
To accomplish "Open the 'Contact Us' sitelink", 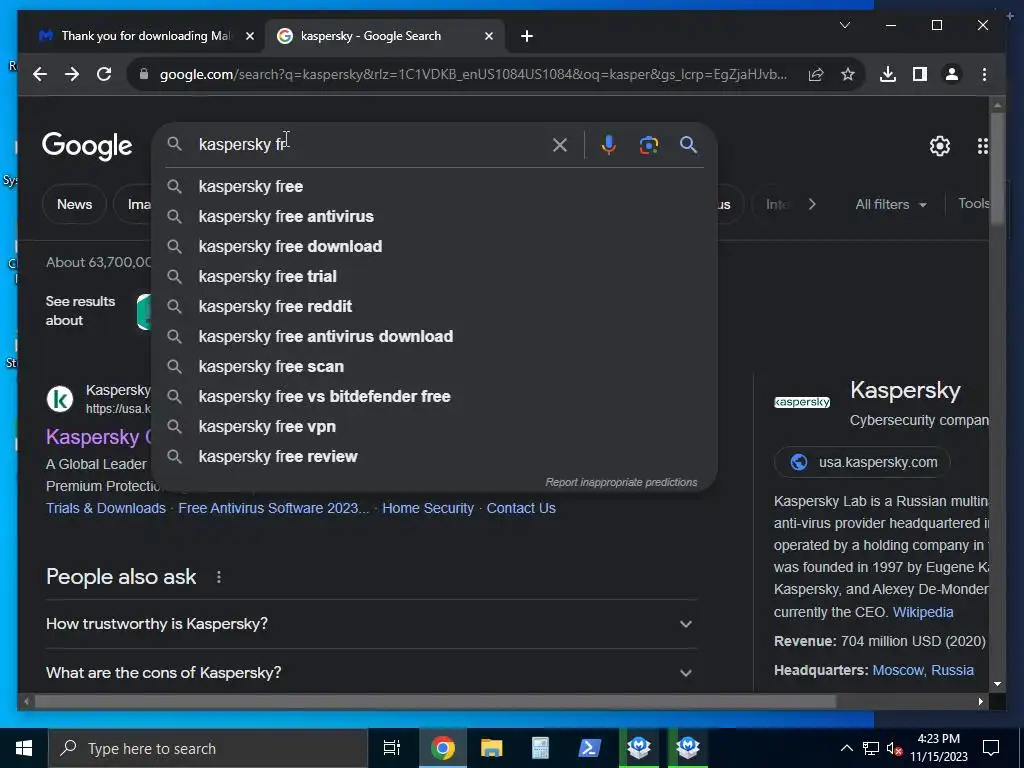I will (x=521, y=508).
